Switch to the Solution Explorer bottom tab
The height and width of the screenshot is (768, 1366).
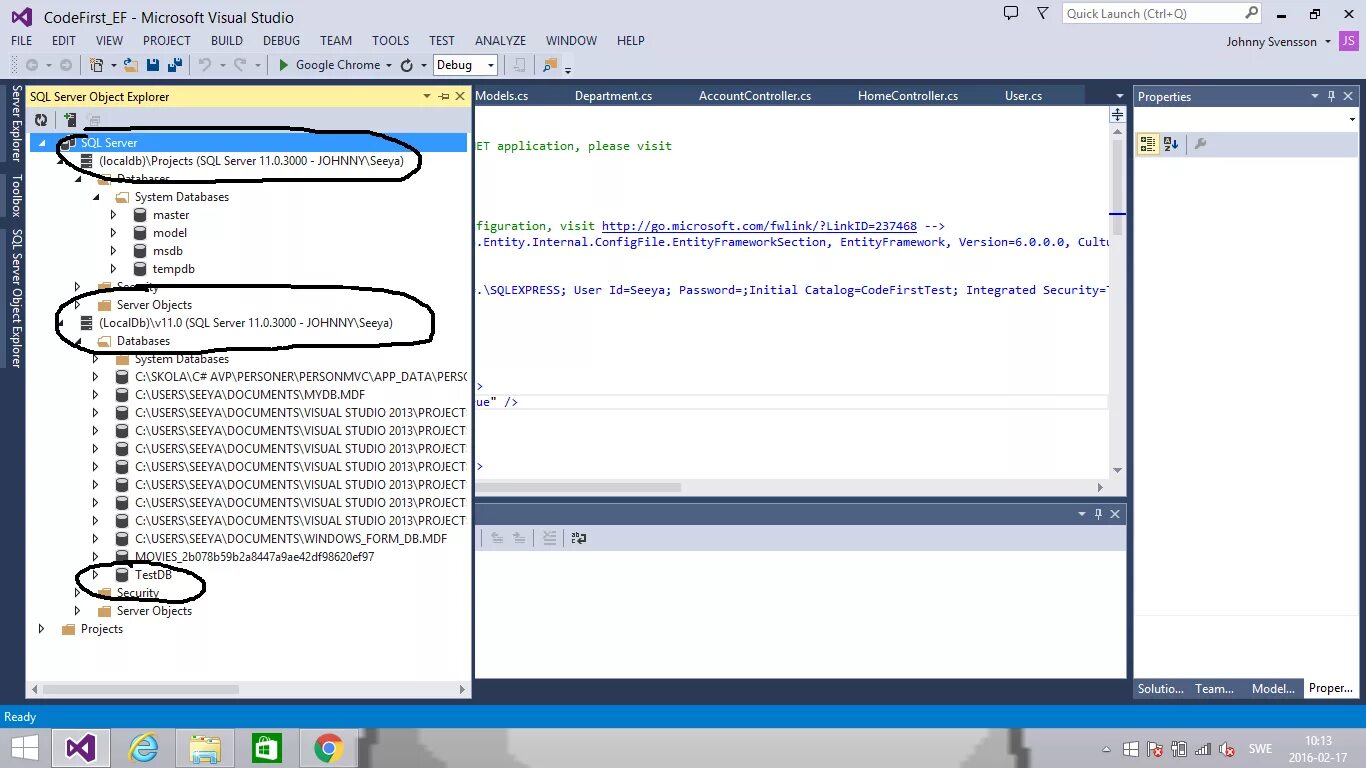coord(1161,688)
